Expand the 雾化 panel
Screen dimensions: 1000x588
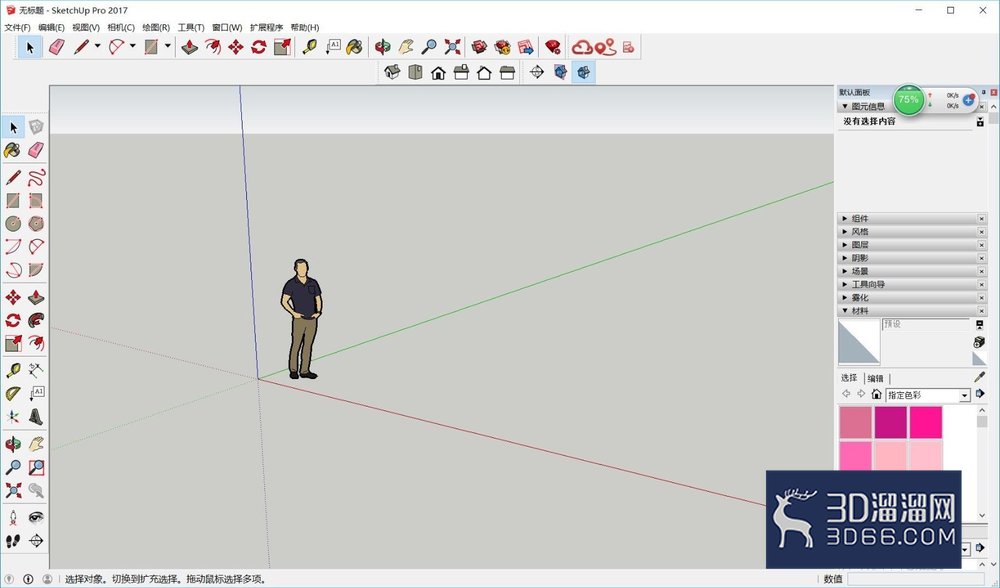912,298
